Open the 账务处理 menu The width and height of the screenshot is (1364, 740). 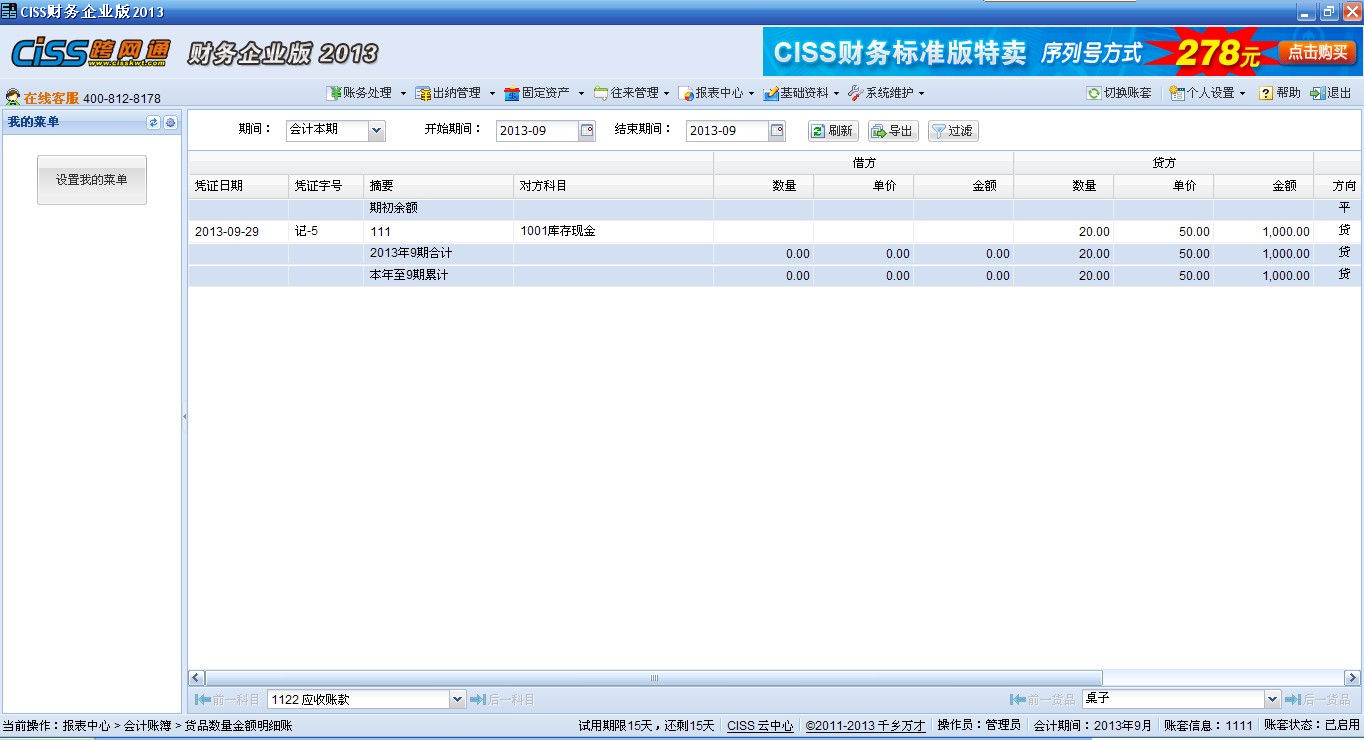tap(366, 93)
